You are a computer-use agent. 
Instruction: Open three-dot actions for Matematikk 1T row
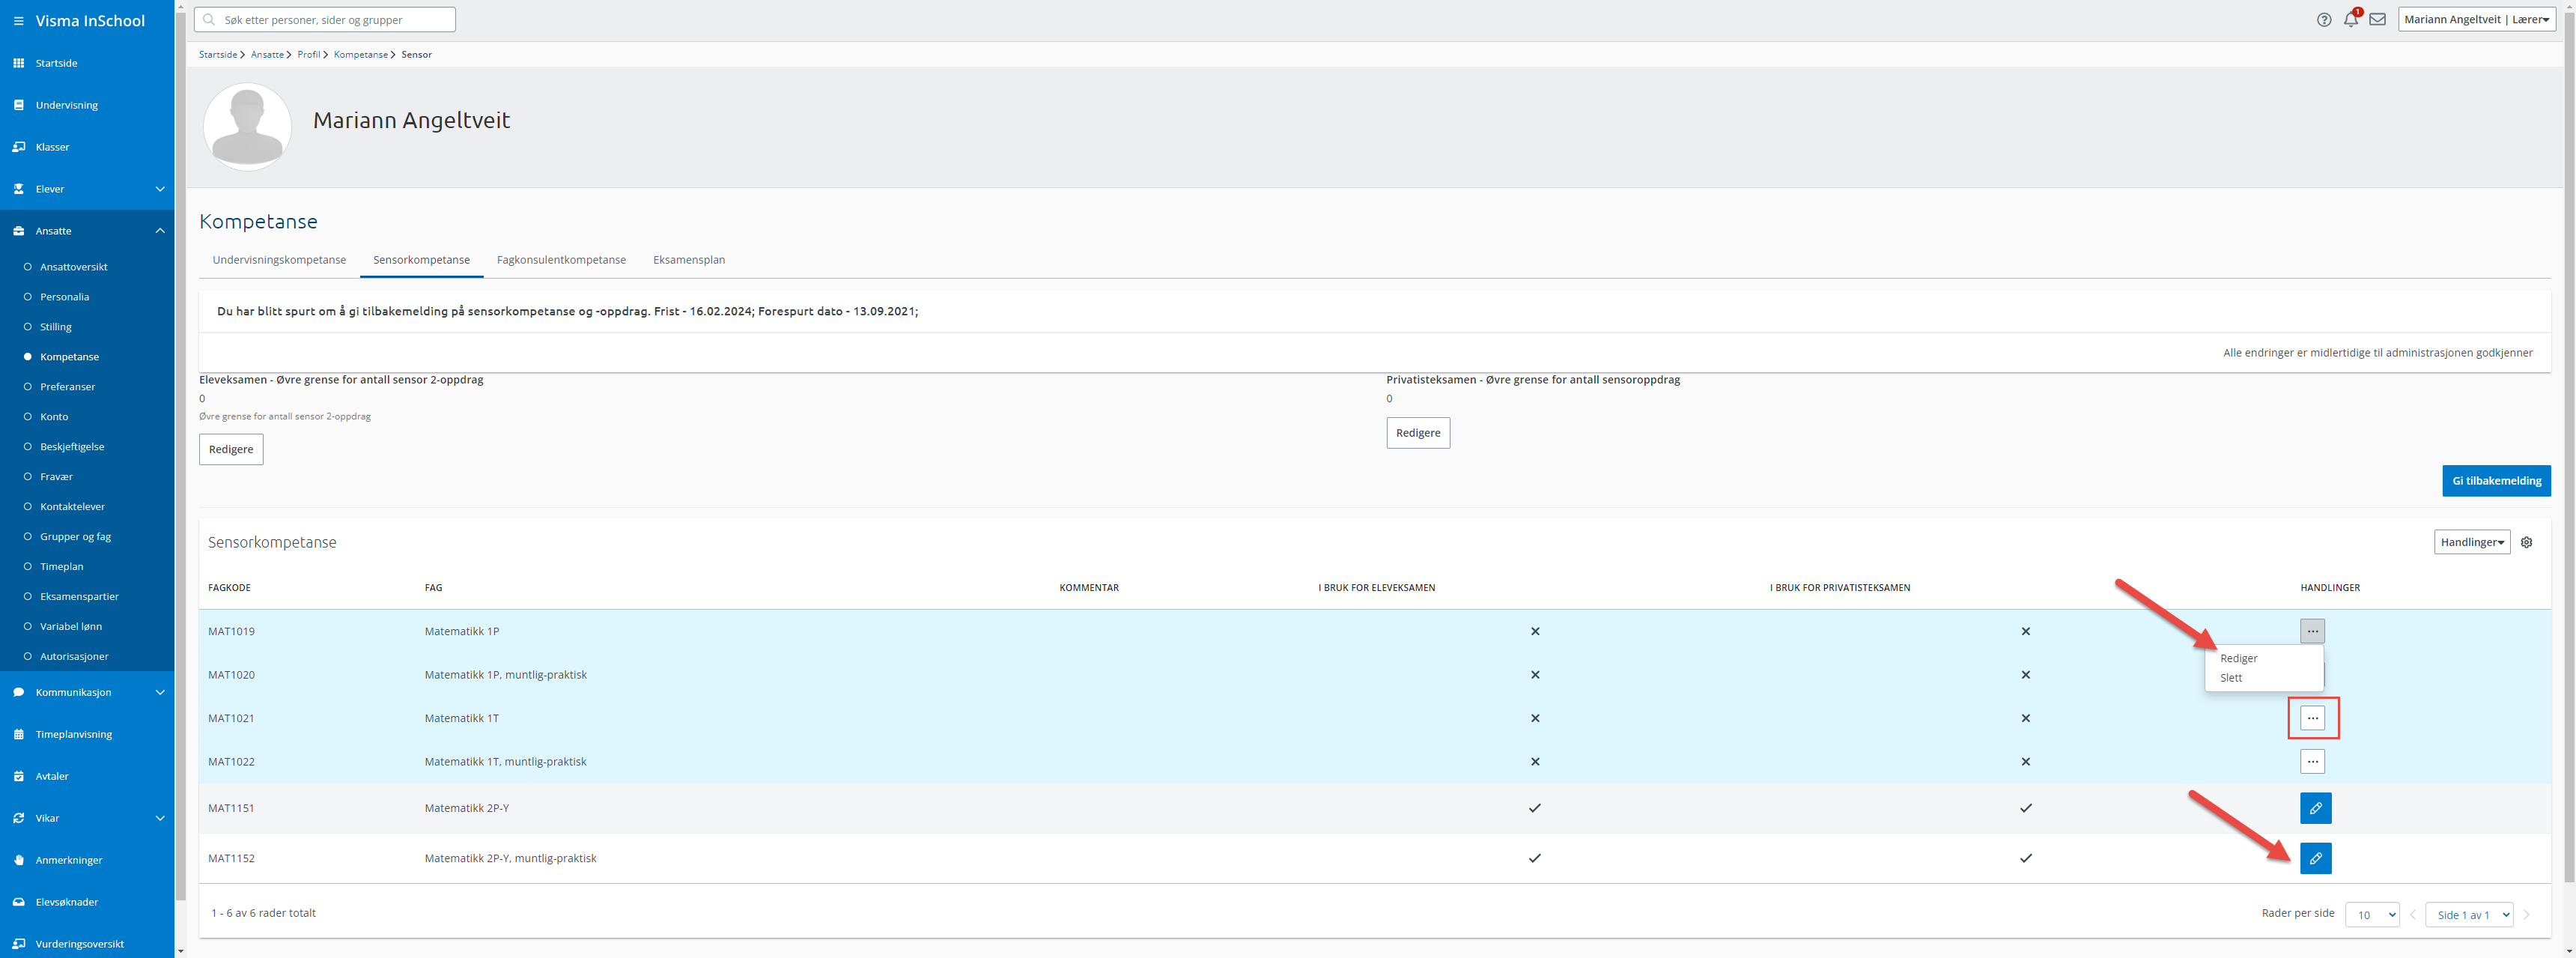coord(2312,718)
